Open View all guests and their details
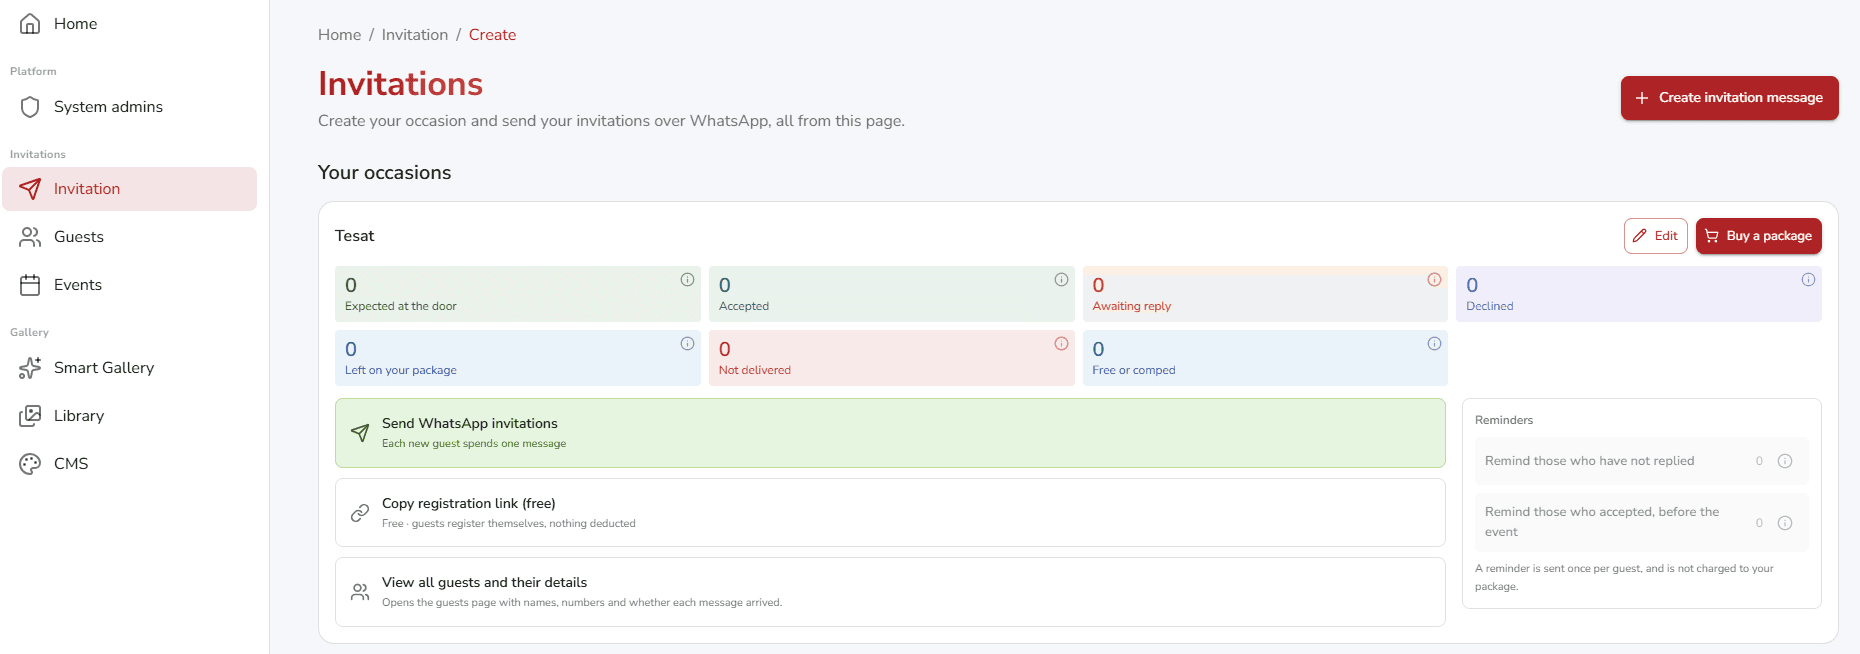The height and width of the screenshot is (654, 1860). click(x=890, y=592)
